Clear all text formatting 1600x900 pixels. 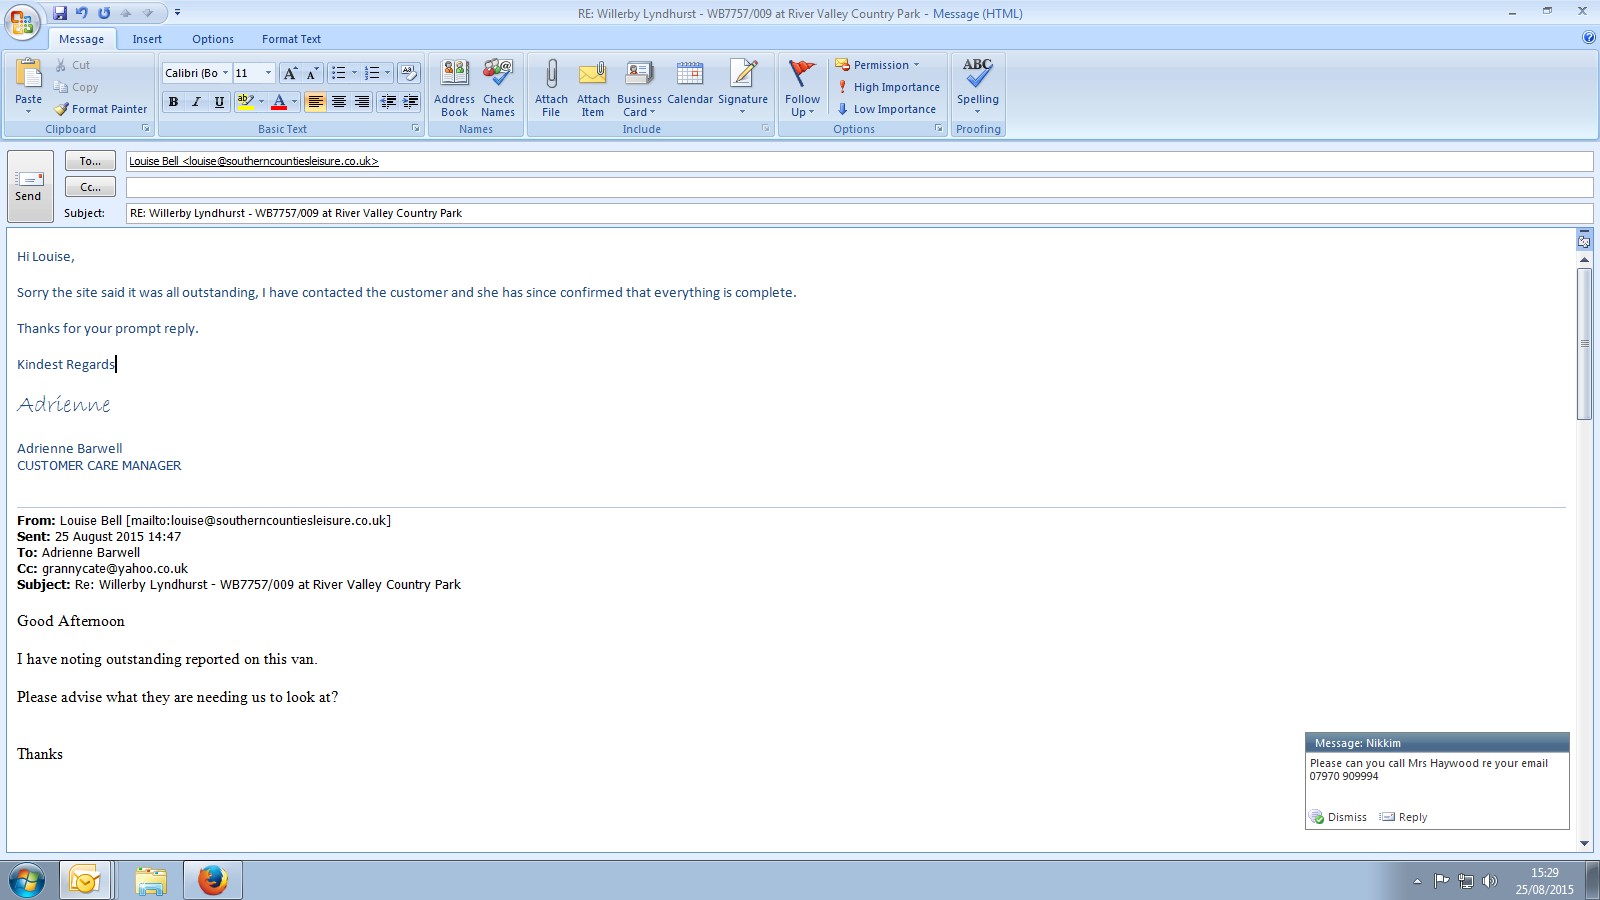[408, 73]
